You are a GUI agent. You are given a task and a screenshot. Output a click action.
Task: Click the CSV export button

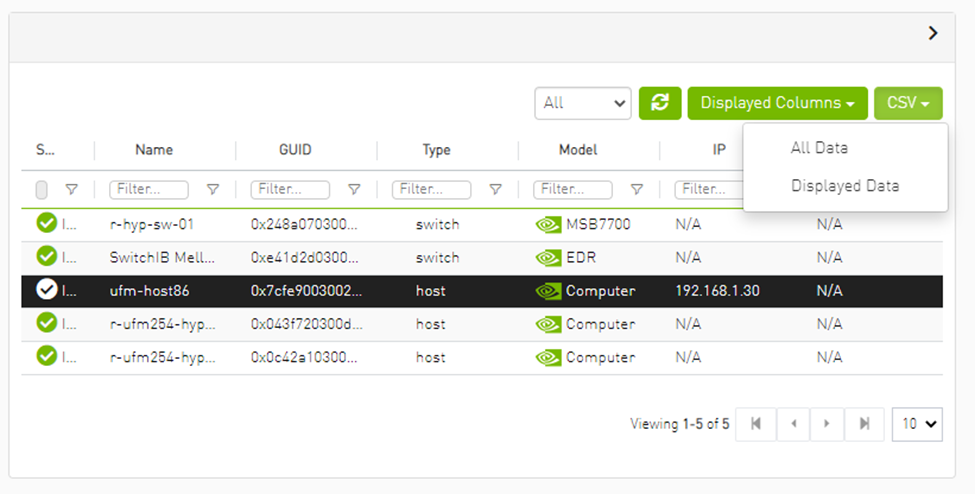click(x=908, y=103)
